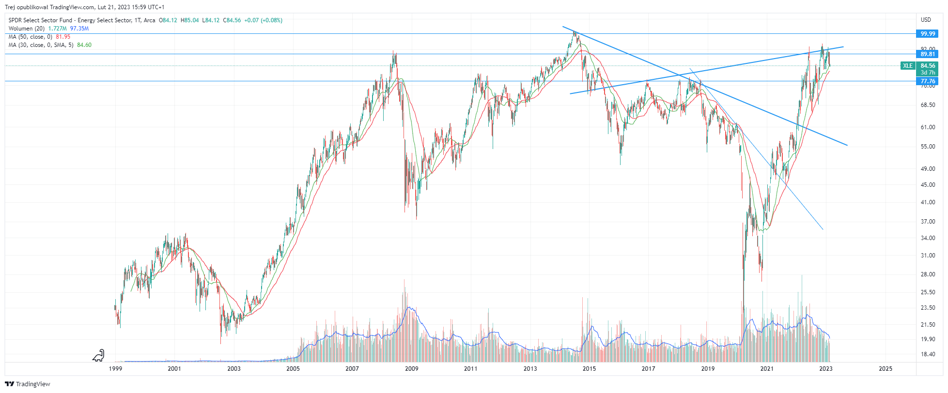Select the MA (50, close, 0) legend
Image resolution: width=948 pixels, height=393 pixels.
(30, 37)
